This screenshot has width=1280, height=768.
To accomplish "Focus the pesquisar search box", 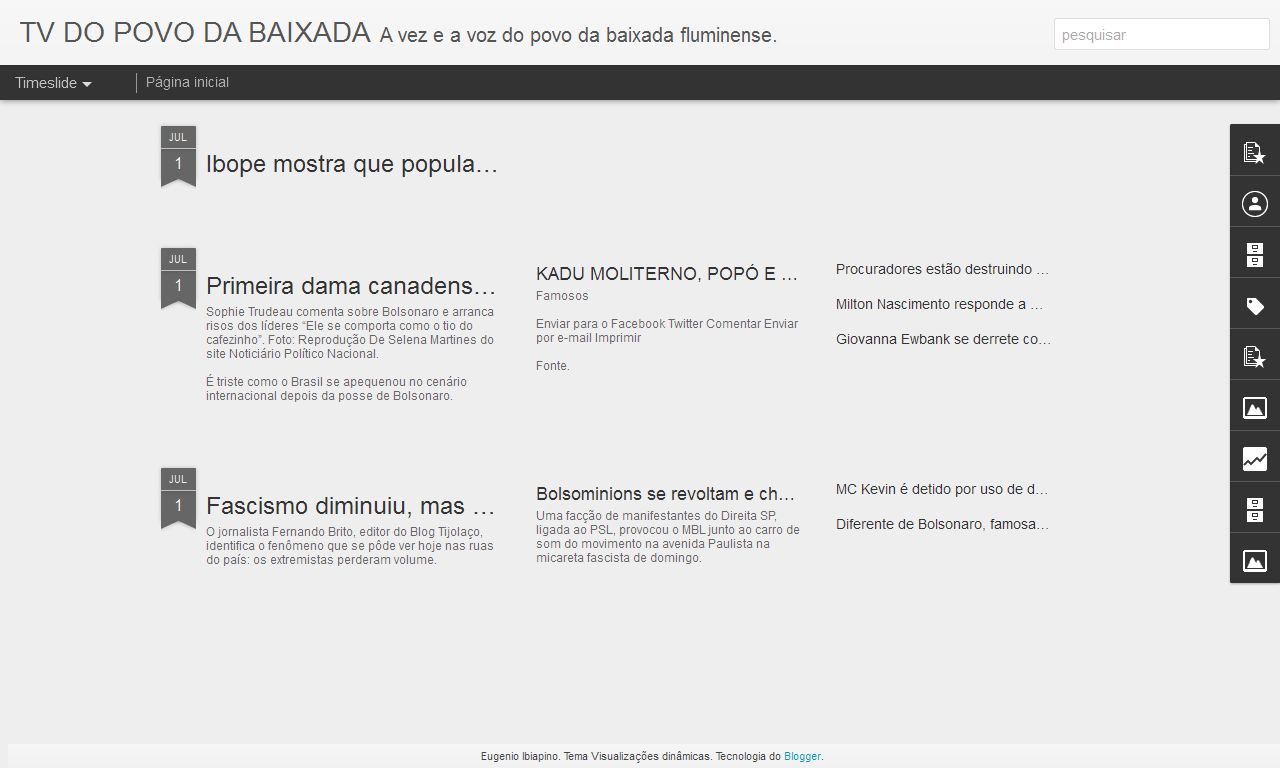I will click(1160, 35).
